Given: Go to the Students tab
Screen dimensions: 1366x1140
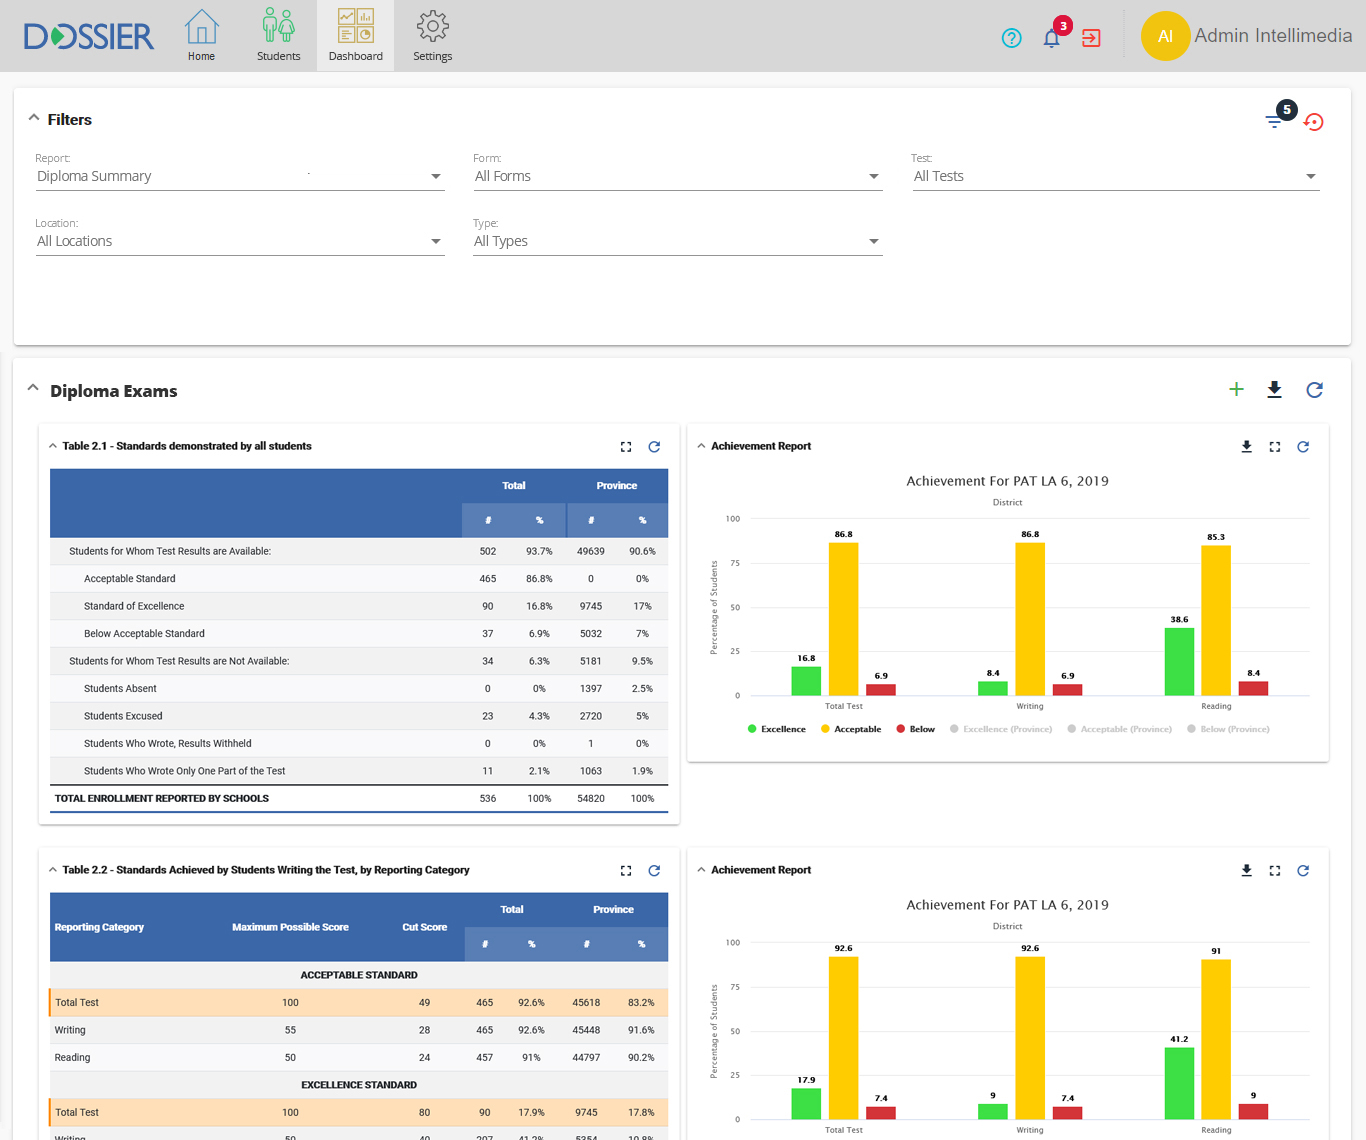Looking at the screenshot, I should [x=278, y=36].
